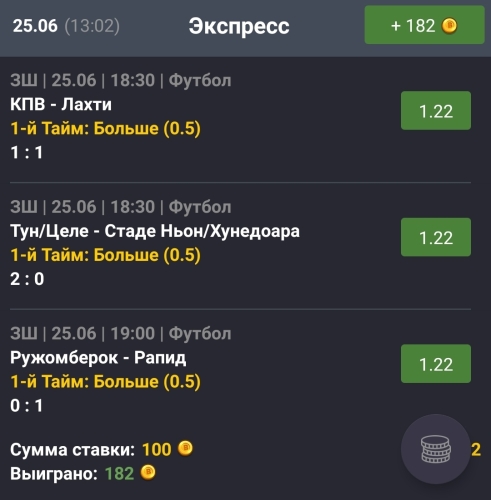Click the Выиграно 182 amount
The height and width of the screenshot is (500, 491).
[119, 473]
